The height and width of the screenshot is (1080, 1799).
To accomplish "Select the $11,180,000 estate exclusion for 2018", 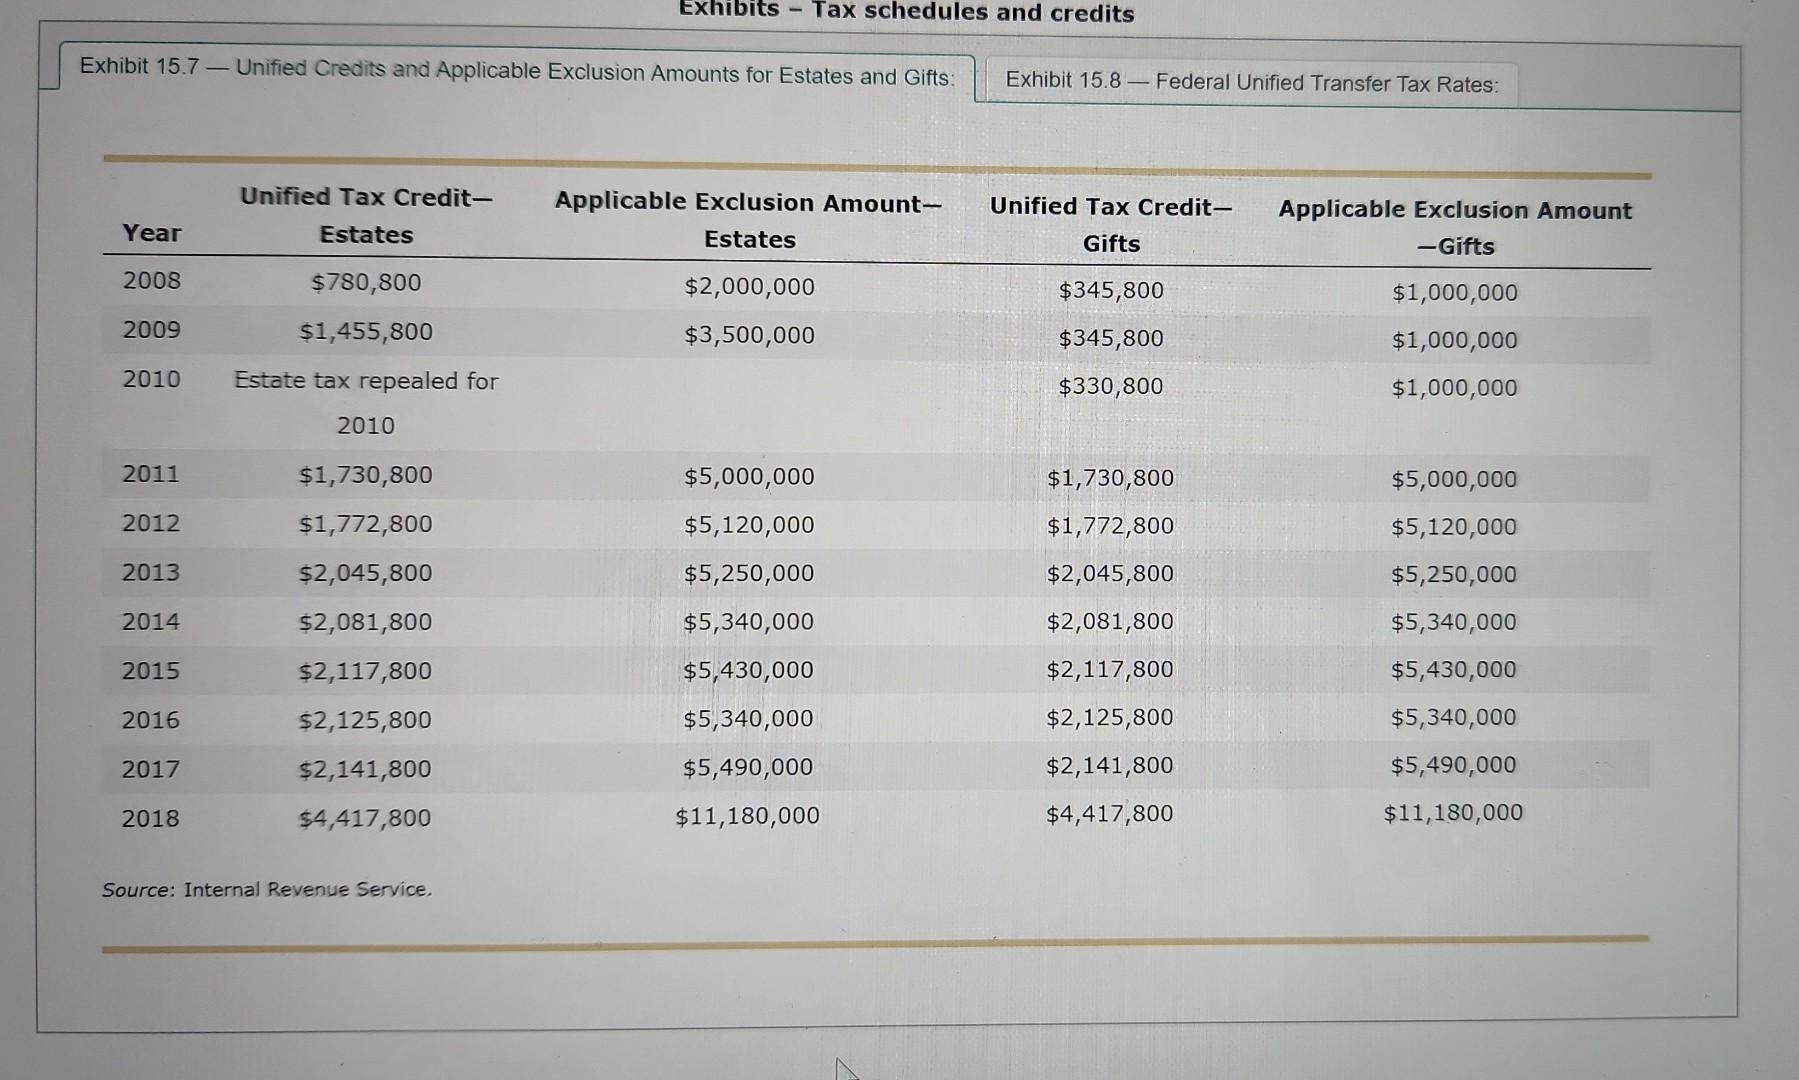I will (x=748, y=816).
